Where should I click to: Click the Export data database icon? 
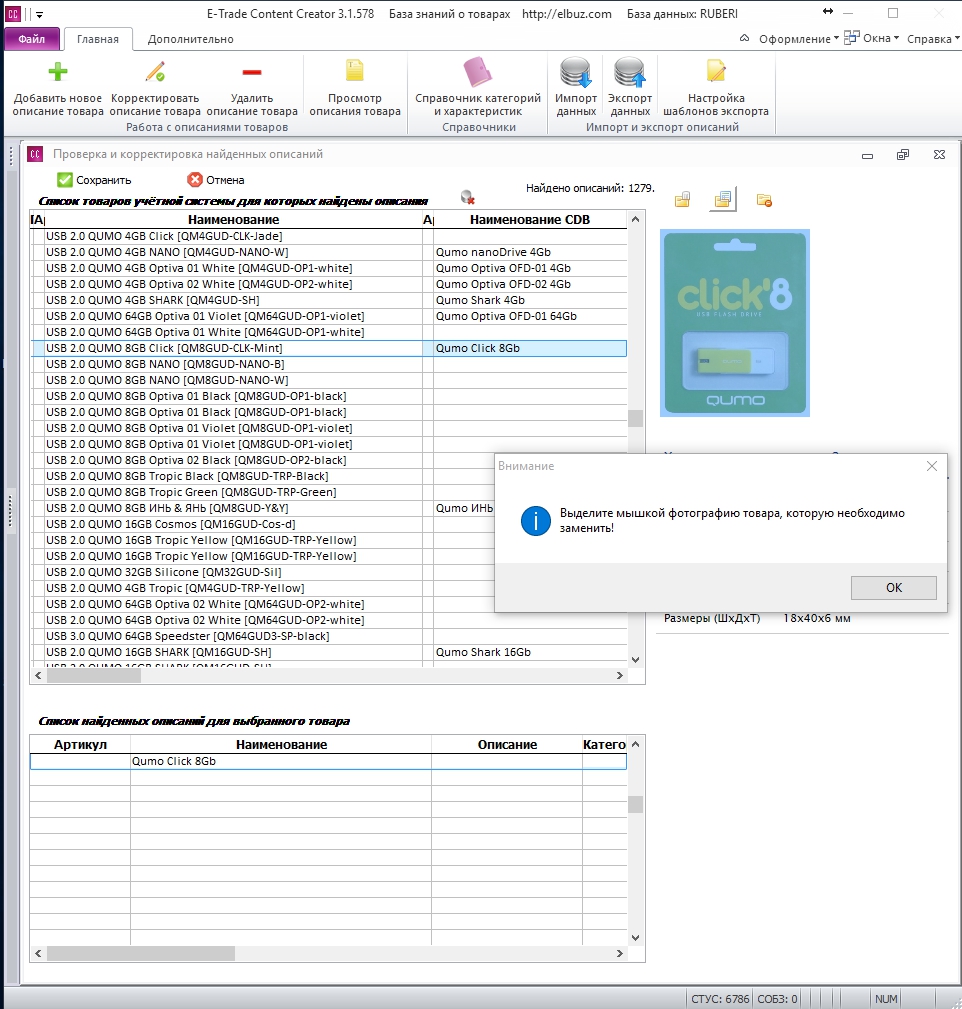[x=630, y=71]
